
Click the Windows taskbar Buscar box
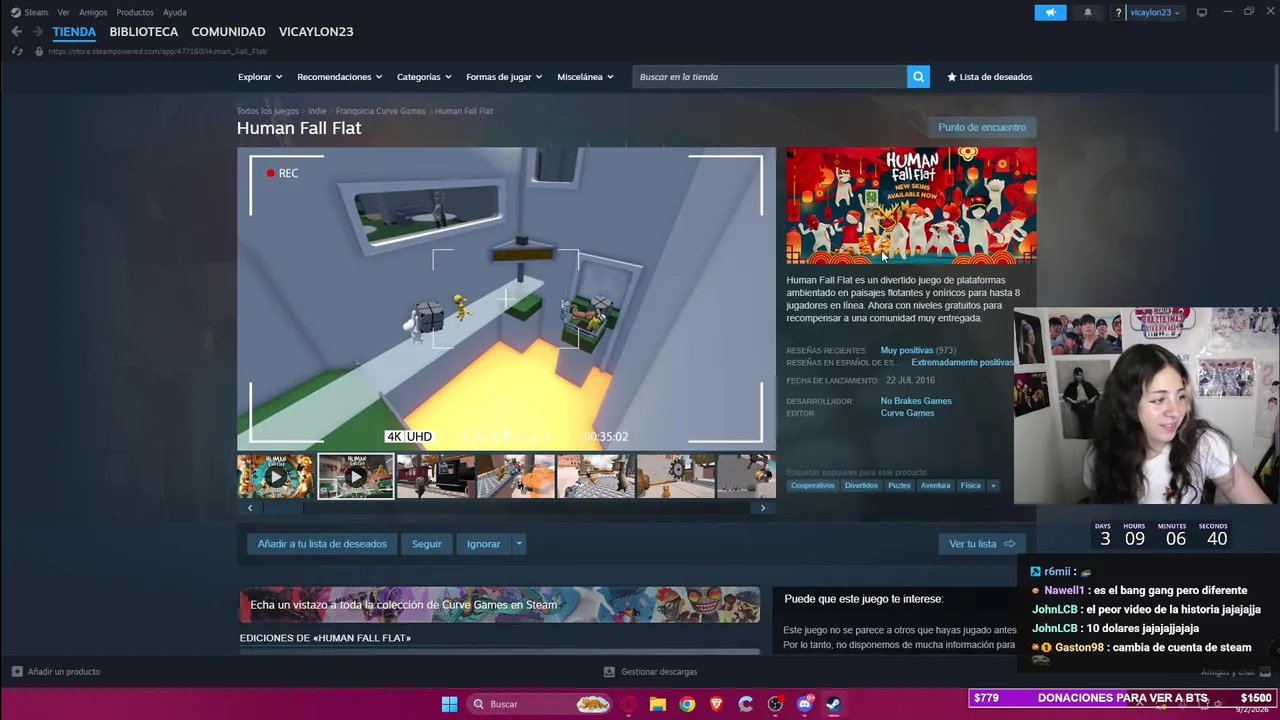coord(540,704)
